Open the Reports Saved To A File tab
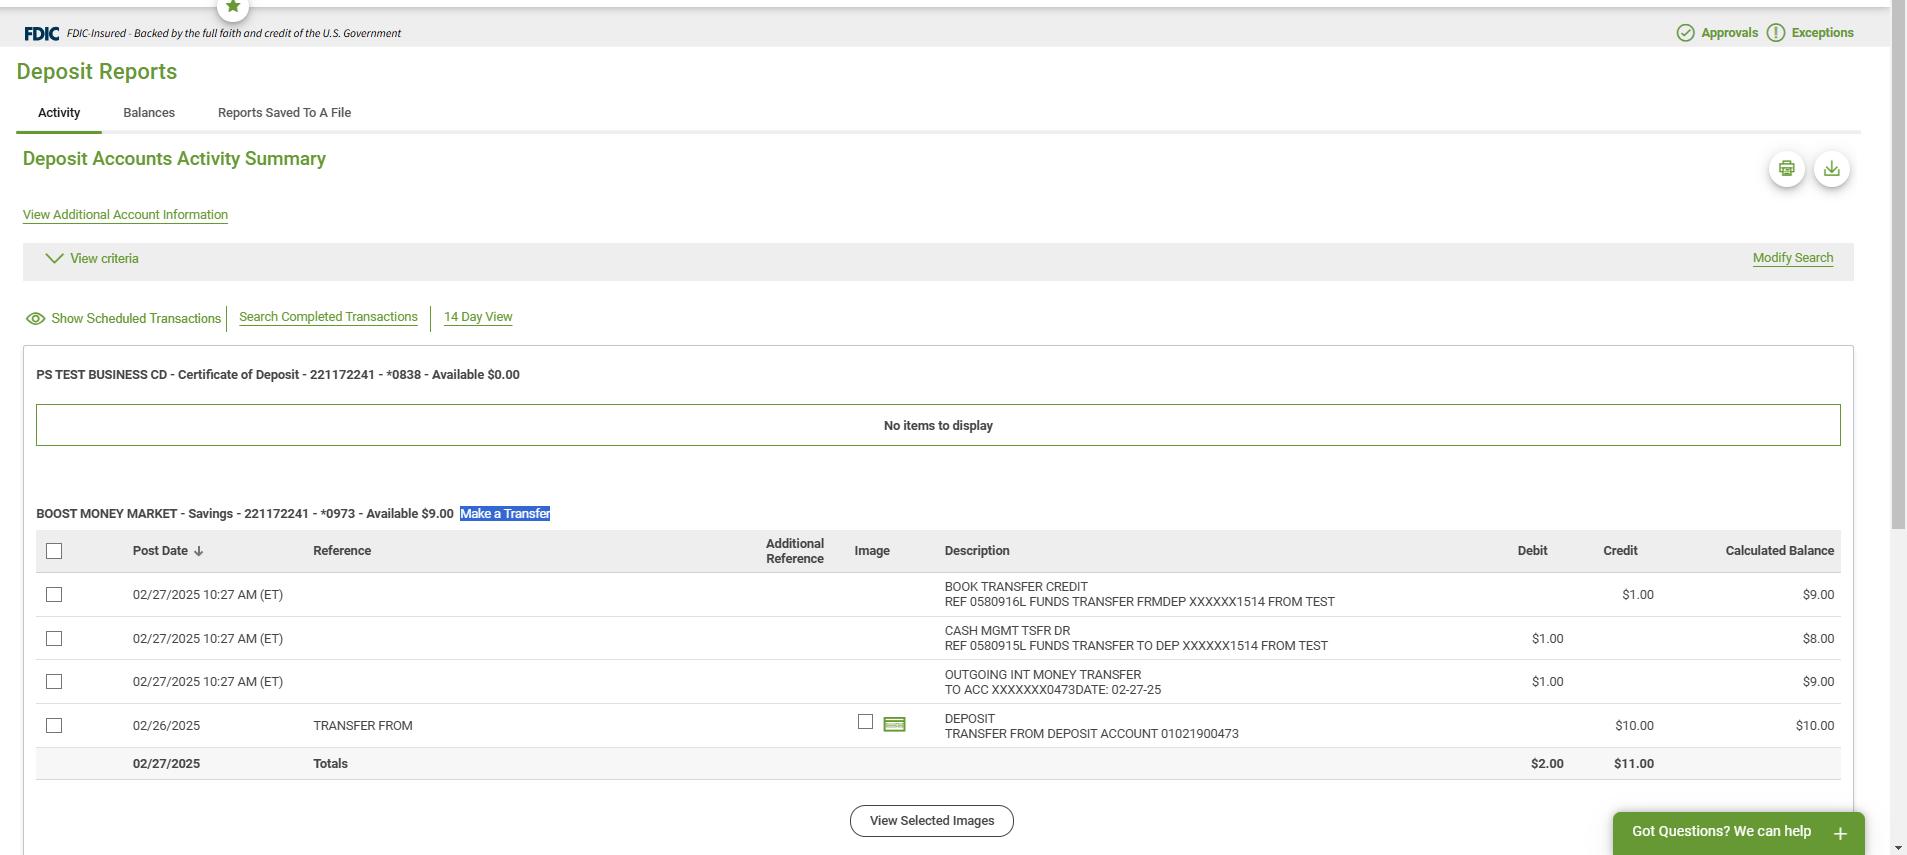The height and width of the screenshot is (855, 1907). pos(284,113)
